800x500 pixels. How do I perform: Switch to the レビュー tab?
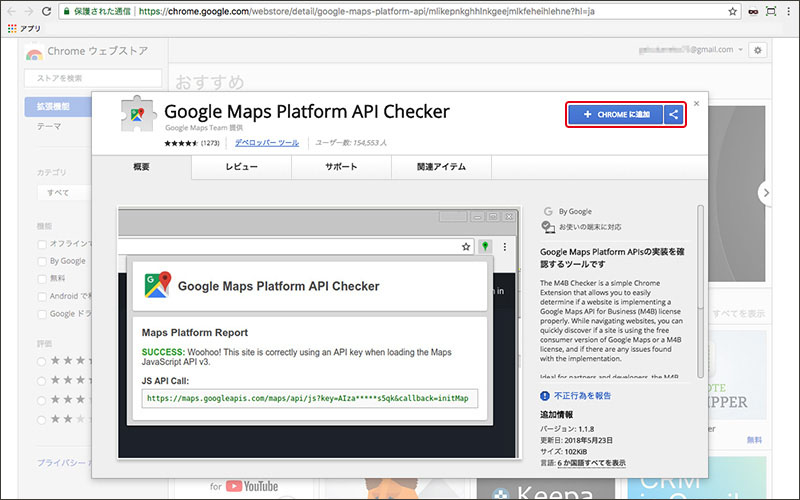click(x=241, y=167)
